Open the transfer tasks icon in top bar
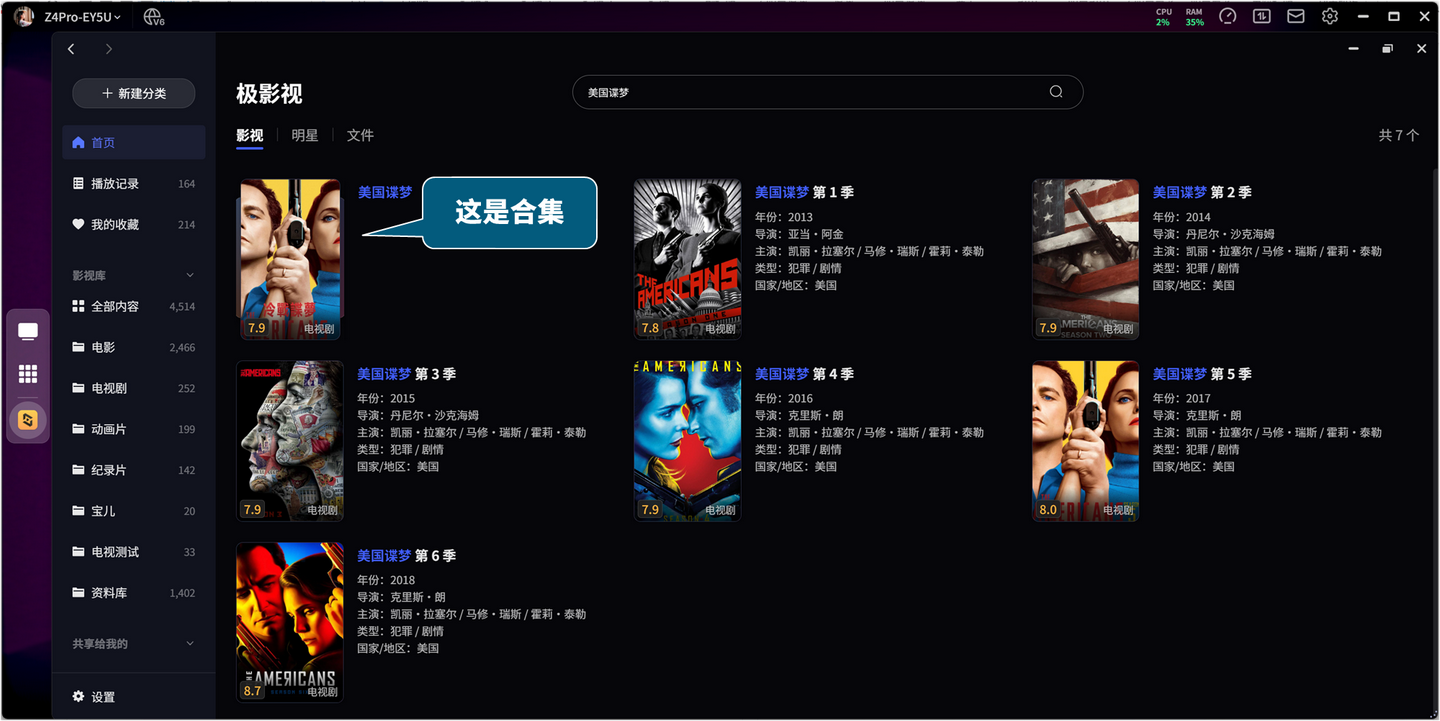This screenshot has height=721, width=1440. pyautogui.click(x=1262, y=17)
